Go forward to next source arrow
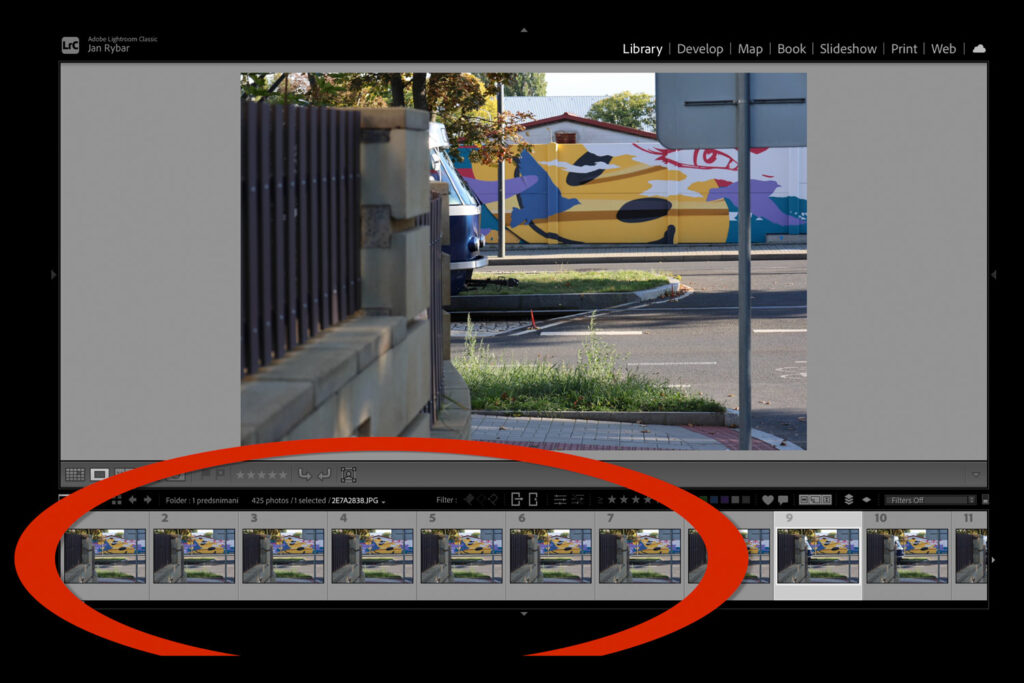Viewport: 1024px width, 683px height. [148, 500]
